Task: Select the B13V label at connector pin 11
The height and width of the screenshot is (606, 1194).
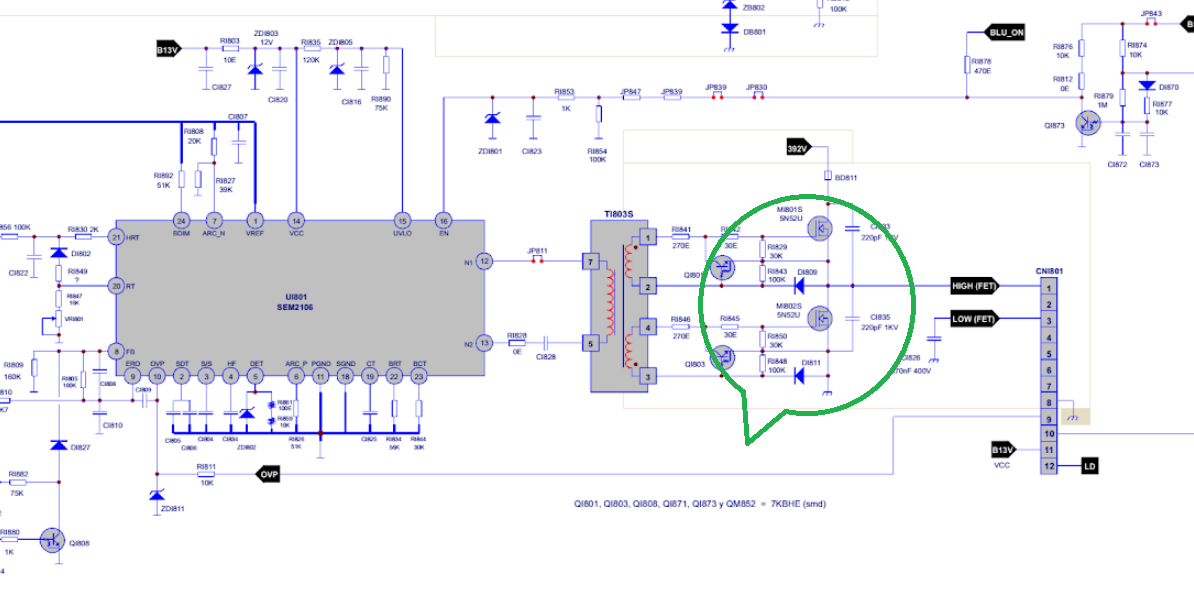Action: click(x=1003, y=450)
